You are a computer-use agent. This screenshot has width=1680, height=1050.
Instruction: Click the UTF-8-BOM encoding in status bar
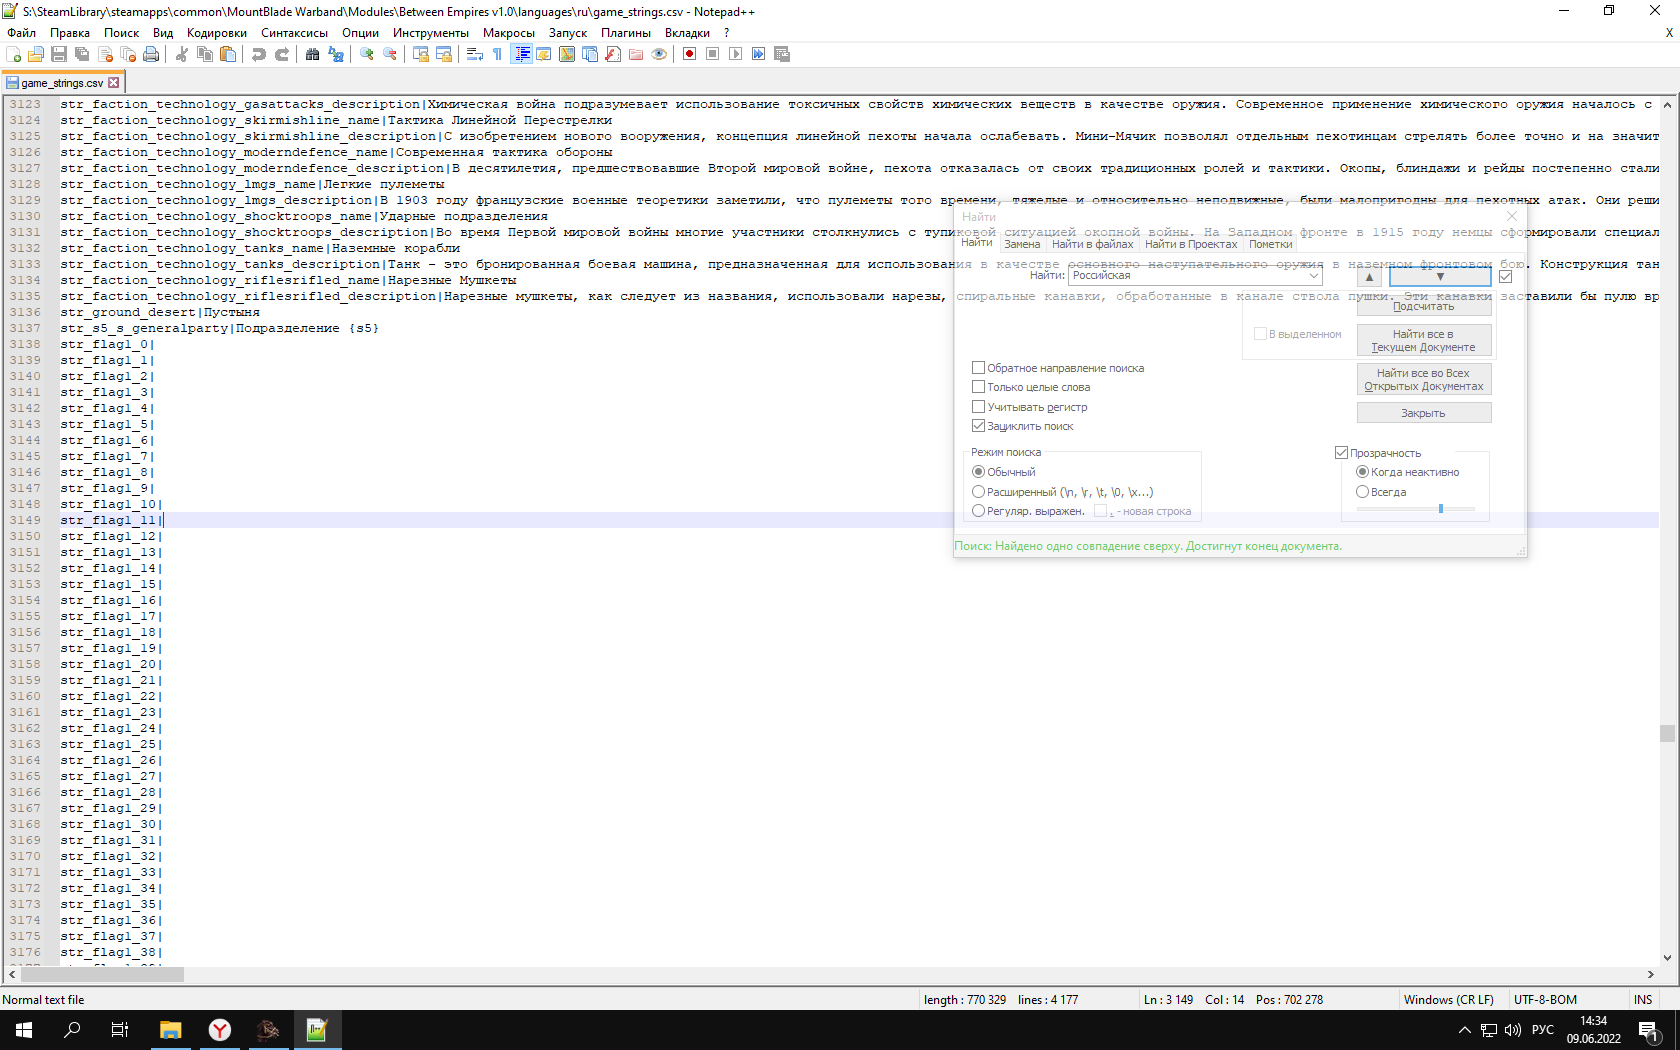click(1545, 1000)
